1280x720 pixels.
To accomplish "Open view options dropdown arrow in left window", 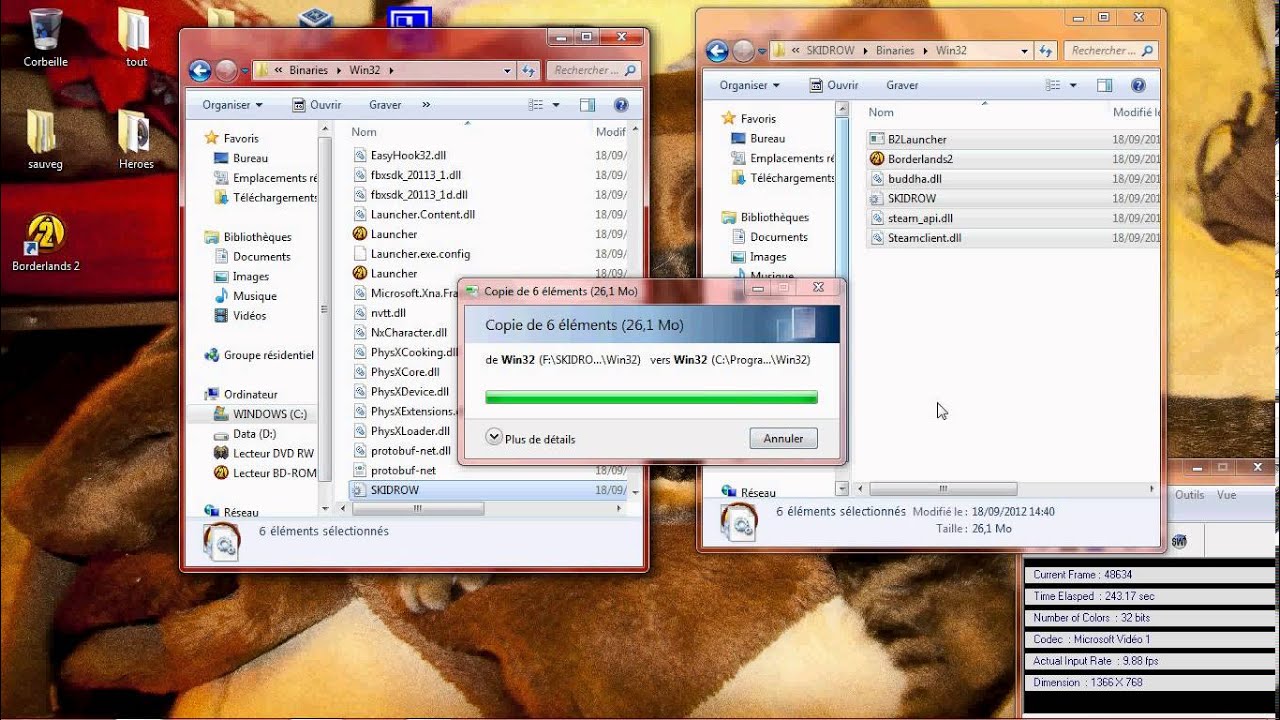I will click(556, 104).
